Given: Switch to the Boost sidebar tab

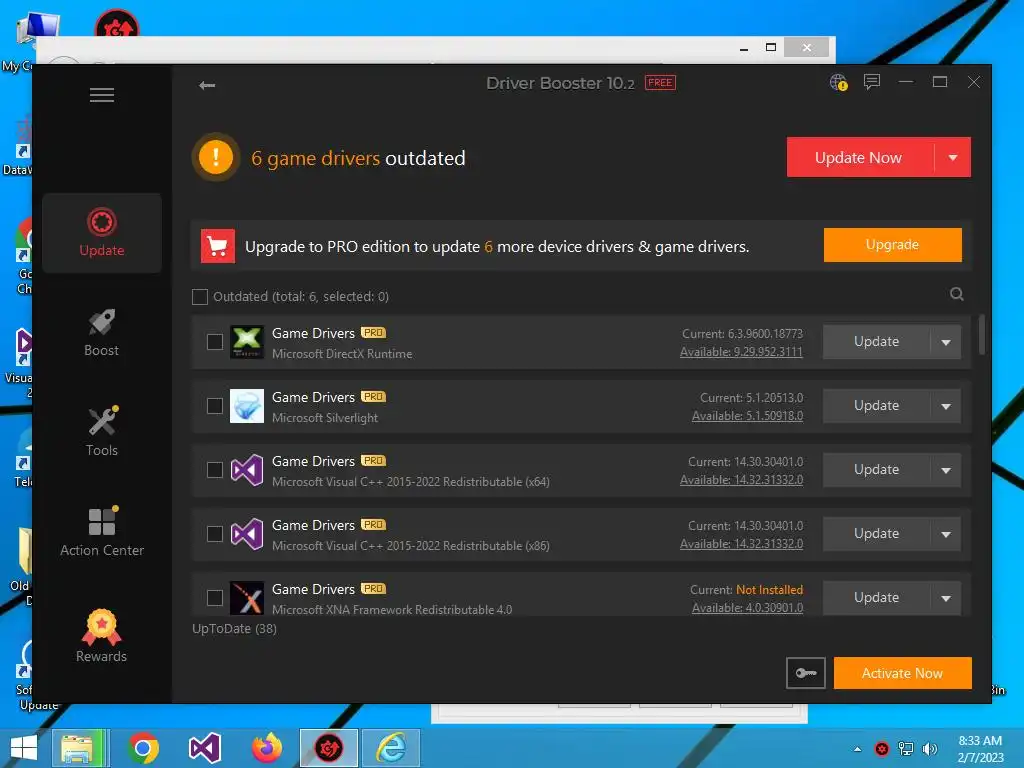Looking at the screenshot, I should coord(102,333).
